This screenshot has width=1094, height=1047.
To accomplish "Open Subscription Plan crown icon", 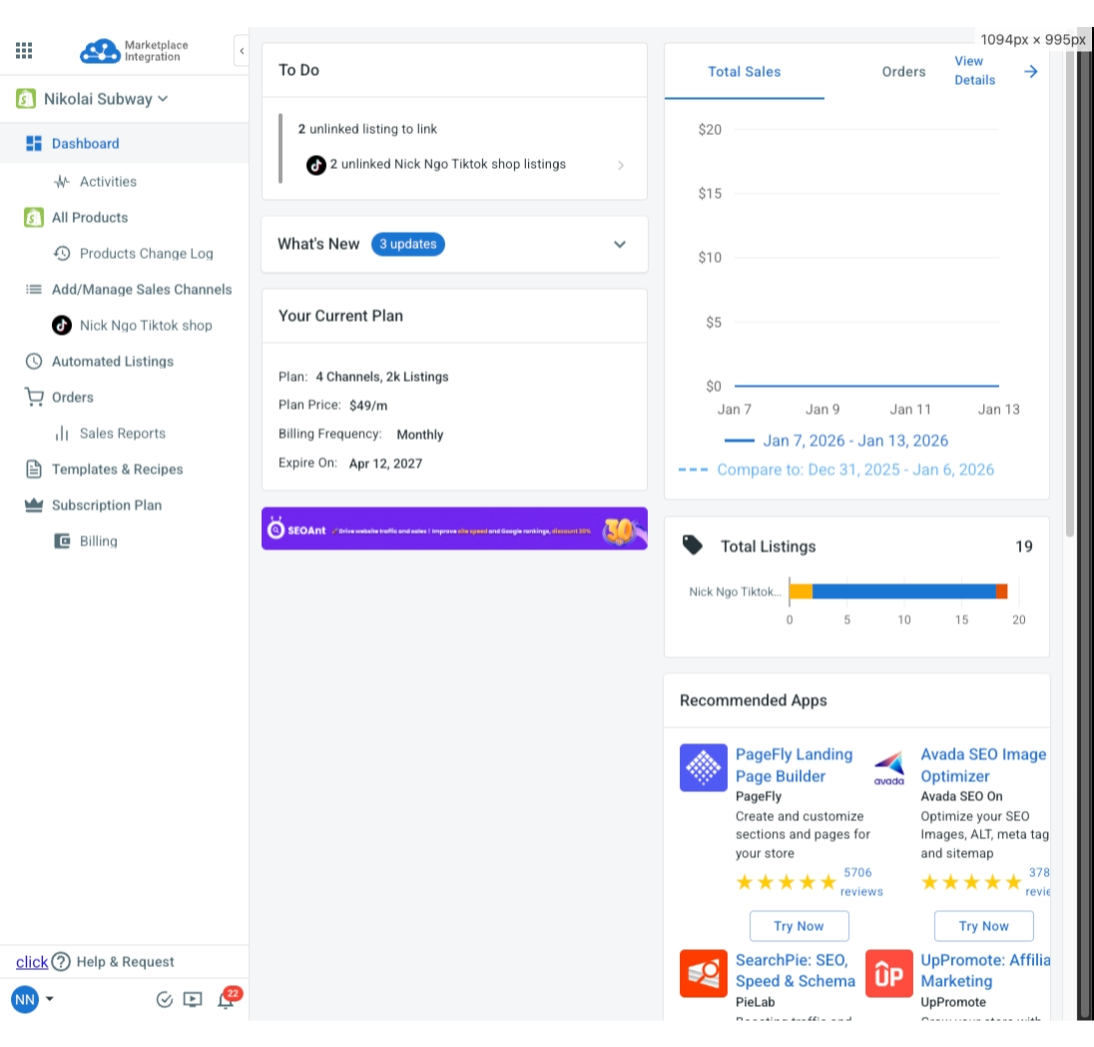I will [x=34, y=505].
